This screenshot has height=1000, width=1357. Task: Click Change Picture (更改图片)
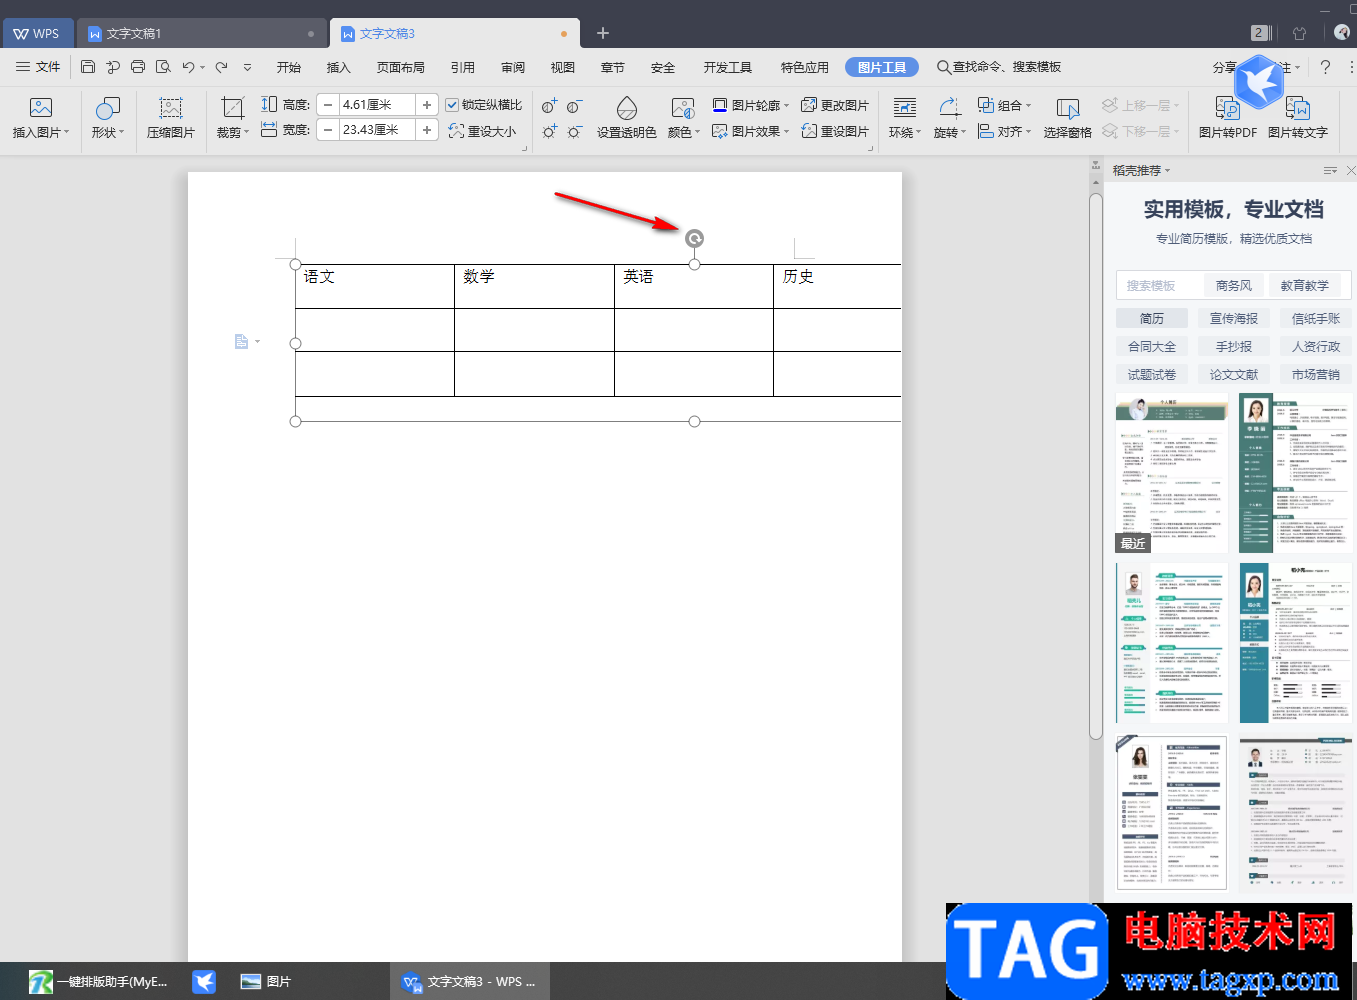[835, 105]
